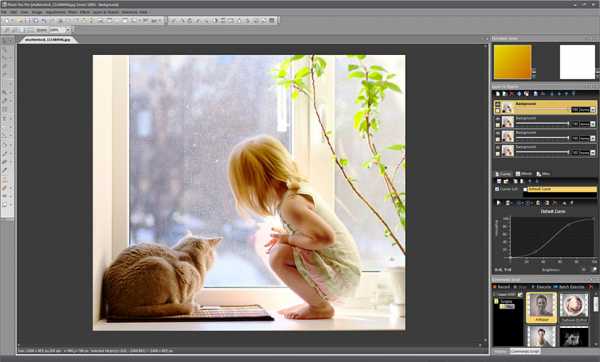The image size is (600, 362).
Task: Adjust opacity slider of second Background layer
Action: tap(542, 123)
